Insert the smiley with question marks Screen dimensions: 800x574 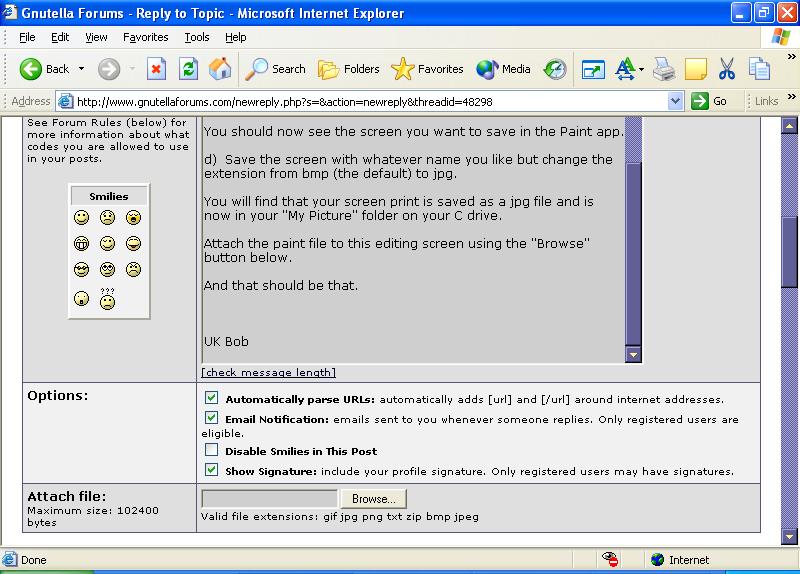pyautogui.click(x=107, y=299)
